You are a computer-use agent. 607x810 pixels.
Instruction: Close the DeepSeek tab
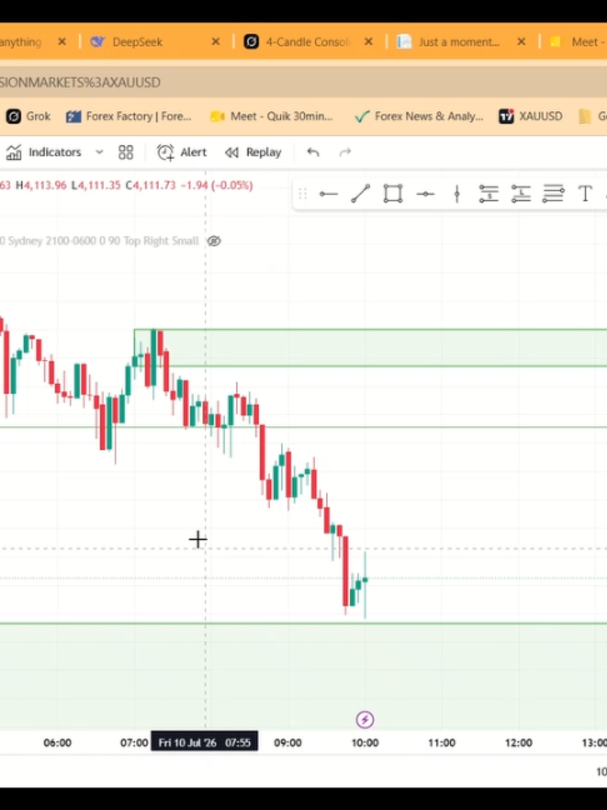coord(215,42)
